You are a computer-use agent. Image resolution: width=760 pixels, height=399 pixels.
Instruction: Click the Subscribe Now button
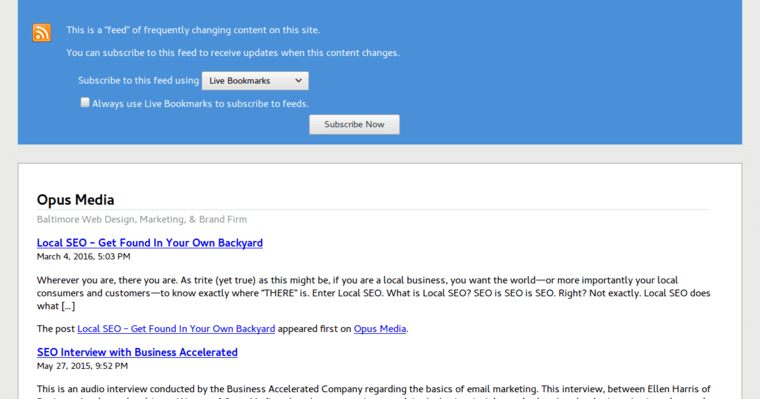354,125
